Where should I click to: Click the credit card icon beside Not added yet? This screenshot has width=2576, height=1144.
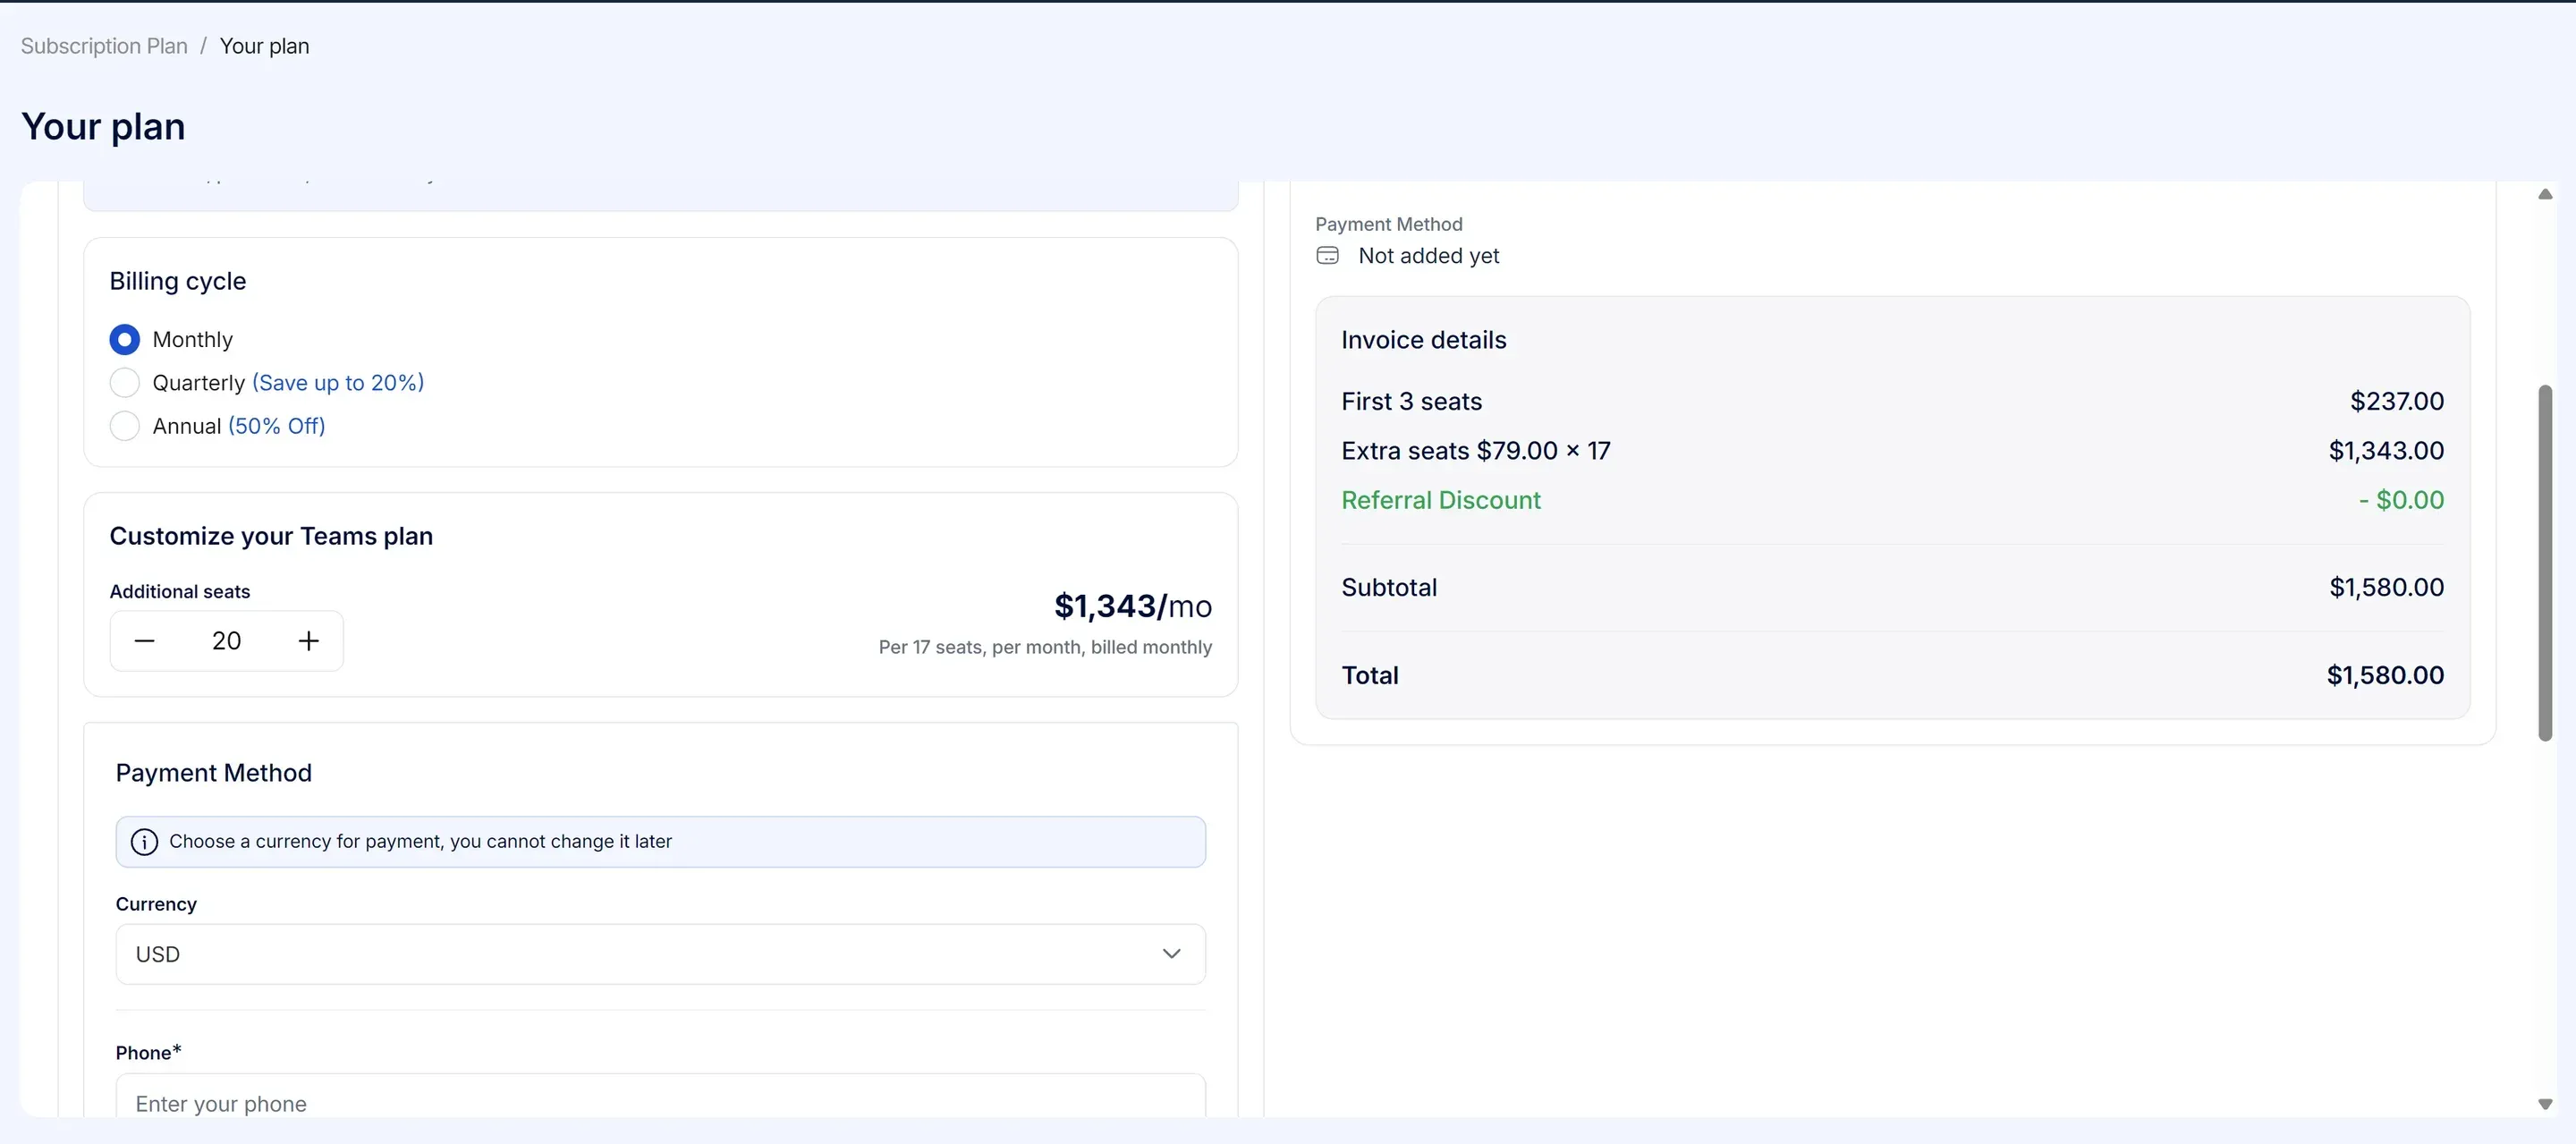tap(1327, 256)
